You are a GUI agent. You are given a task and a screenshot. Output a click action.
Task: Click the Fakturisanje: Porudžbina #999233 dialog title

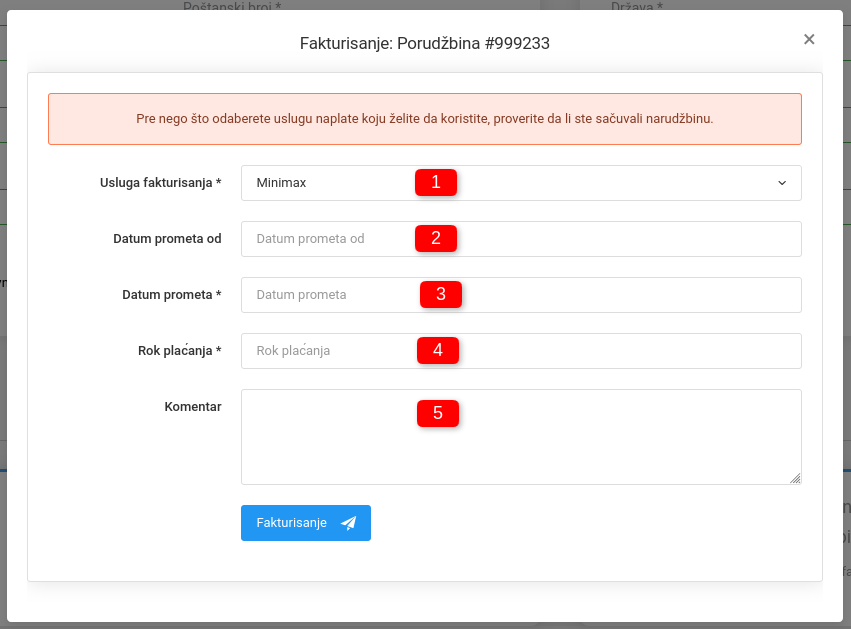424,43
